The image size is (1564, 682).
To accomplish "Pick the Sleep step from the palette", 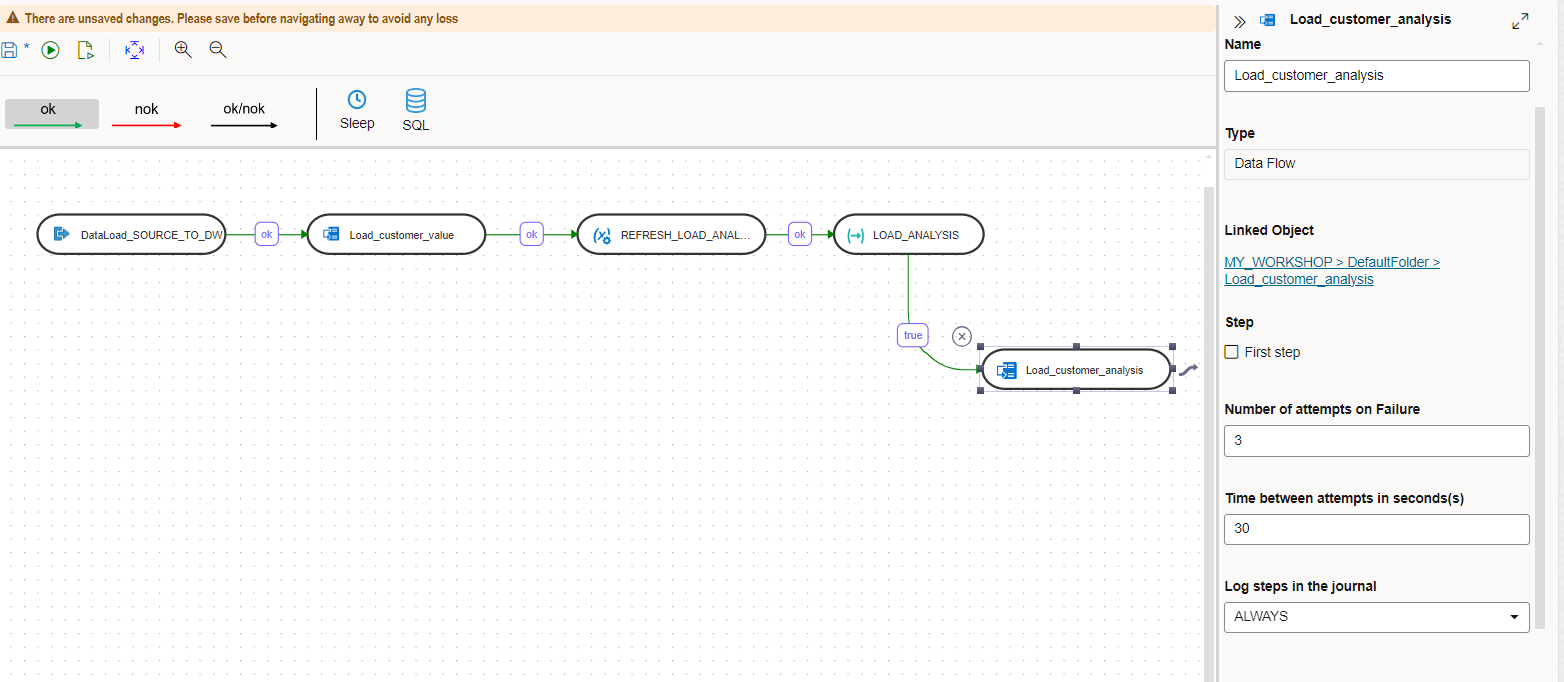I will coord(357,110).
